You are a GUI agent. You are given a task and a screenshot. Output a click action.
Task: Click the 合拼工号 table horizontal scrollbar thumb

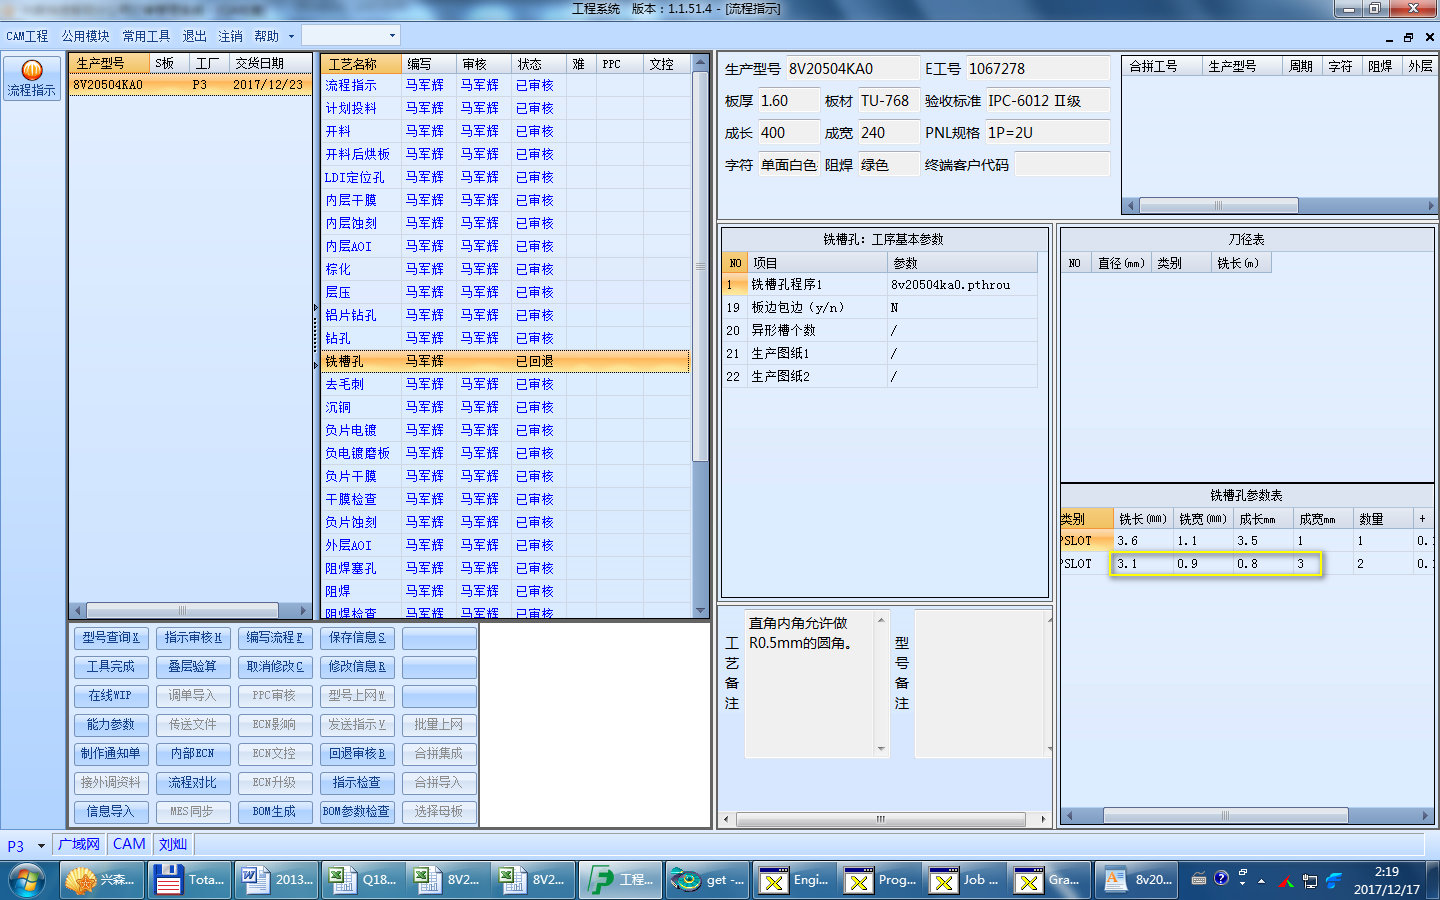tap(1218, 206)
